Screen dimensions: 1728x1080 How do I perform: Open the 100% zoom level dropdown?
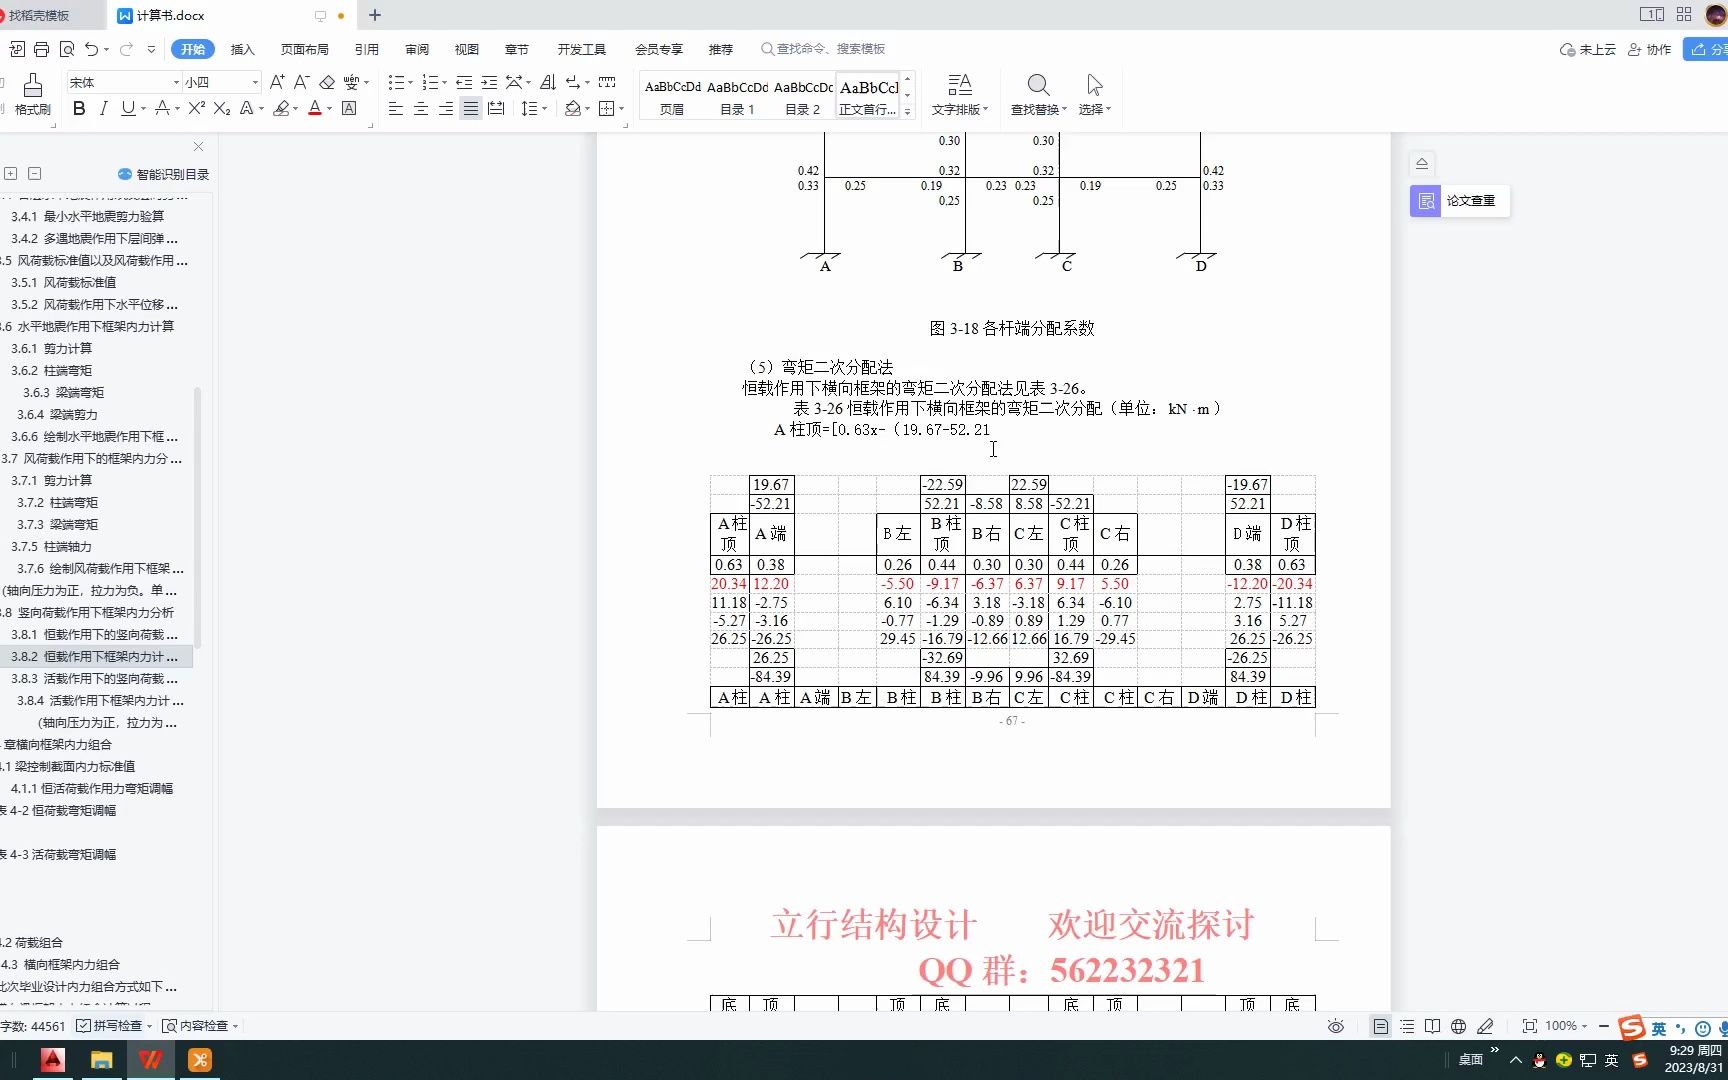pos(1566,1026)
